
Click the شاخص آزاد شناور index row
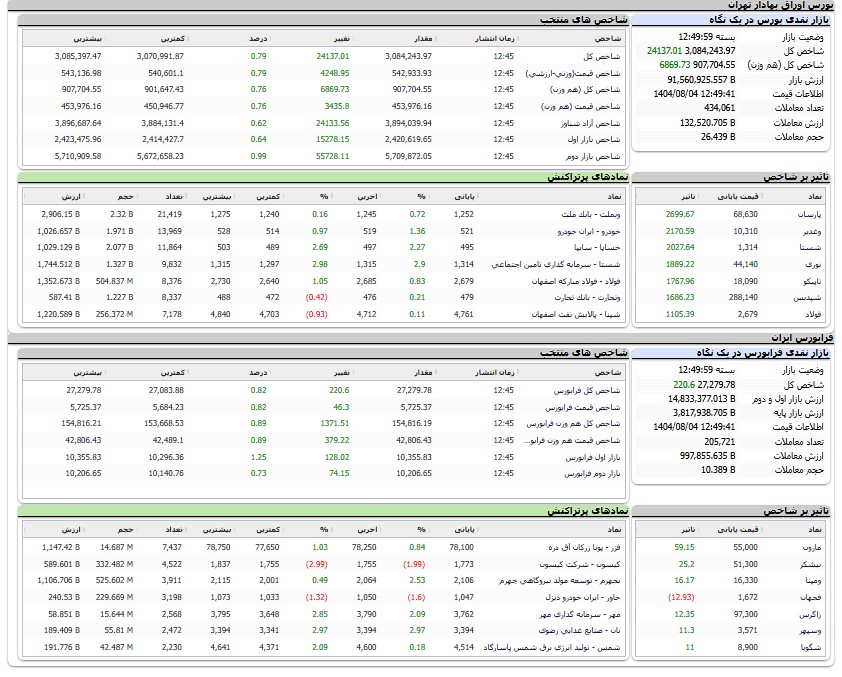[x=591, y=123]
